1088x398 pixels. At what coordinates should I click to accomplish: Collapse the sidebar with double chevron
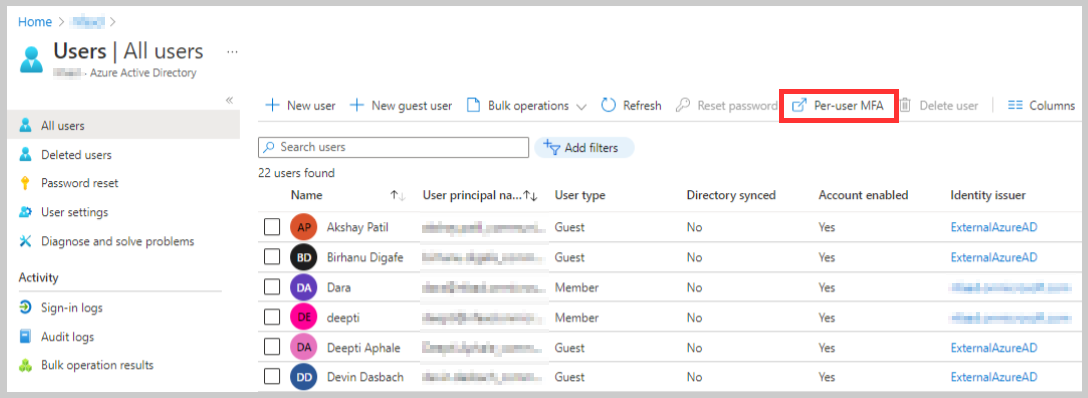tap(230, 100)
